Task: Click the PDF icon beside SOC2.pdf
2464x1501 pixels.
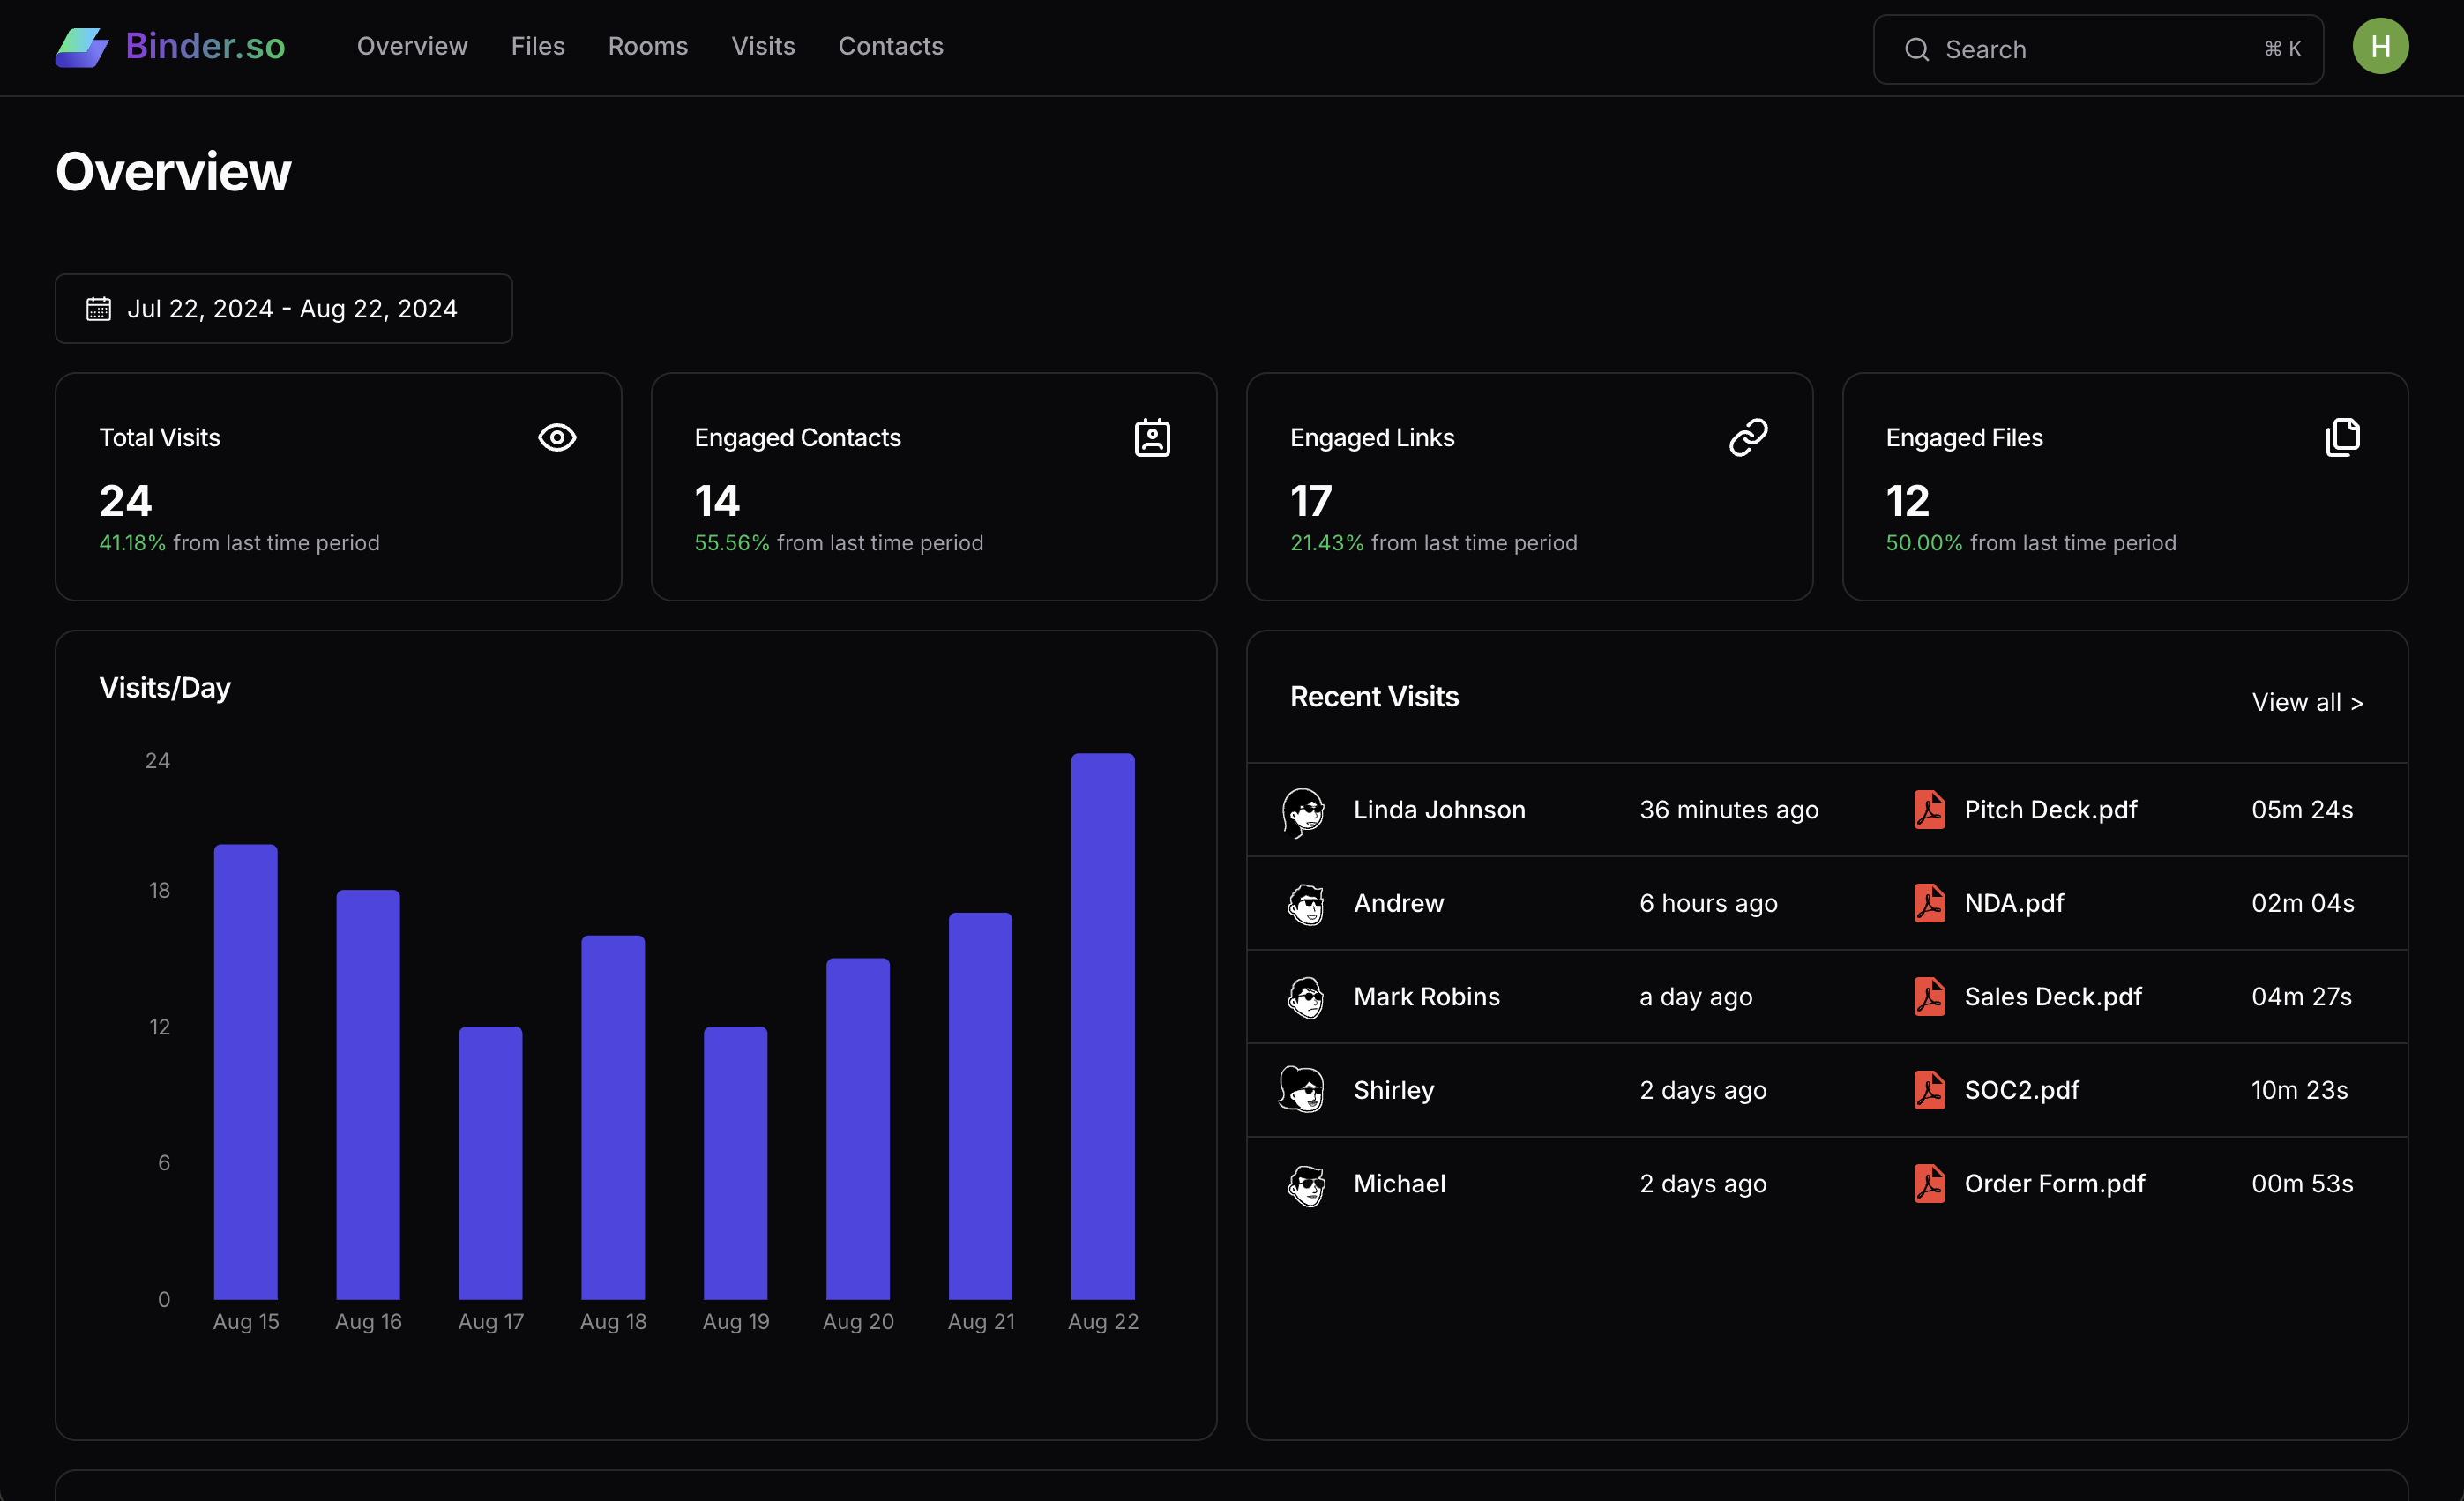Action: [x=1929, y=1090]
